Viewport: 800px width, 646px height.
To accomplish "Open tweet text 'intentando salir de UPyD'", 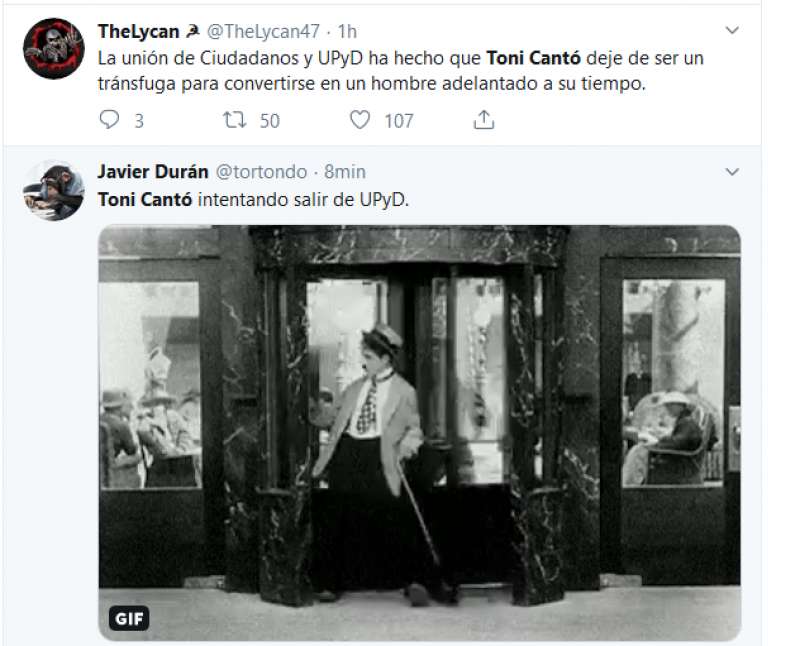I will pos(303,200).
